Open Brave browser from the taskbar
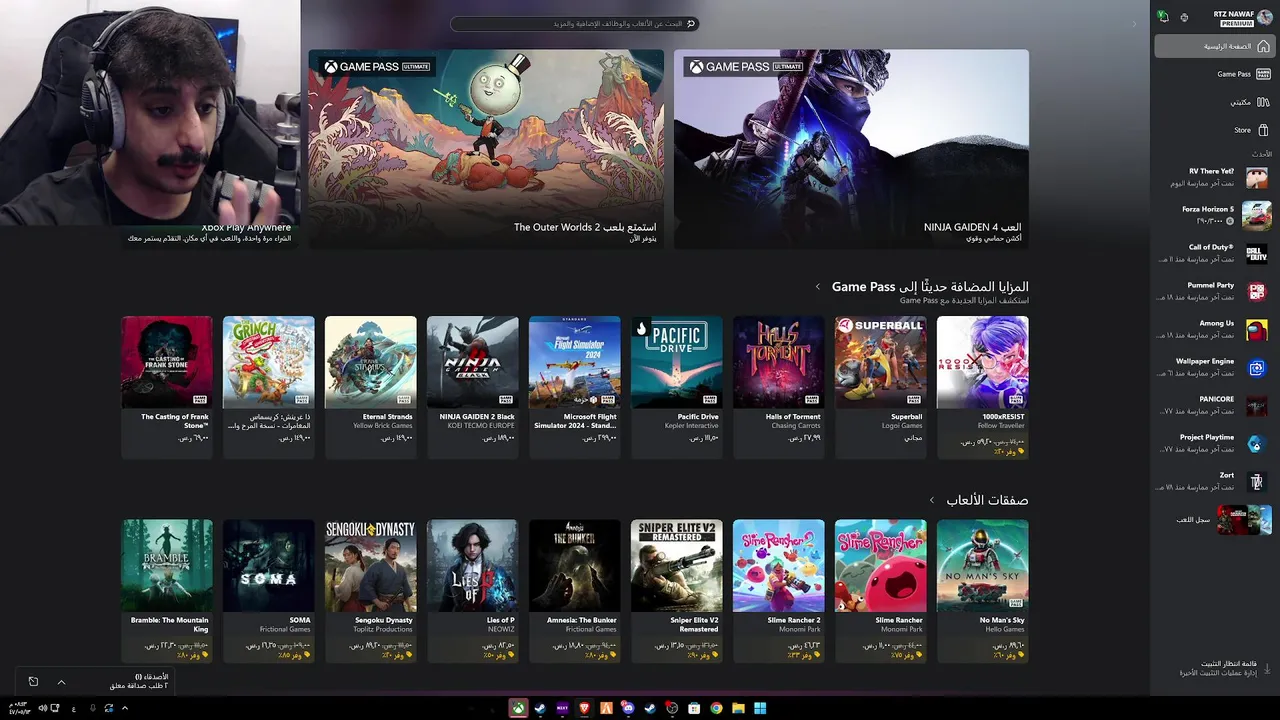The image size is (1280, 720). tap(584, 708)
